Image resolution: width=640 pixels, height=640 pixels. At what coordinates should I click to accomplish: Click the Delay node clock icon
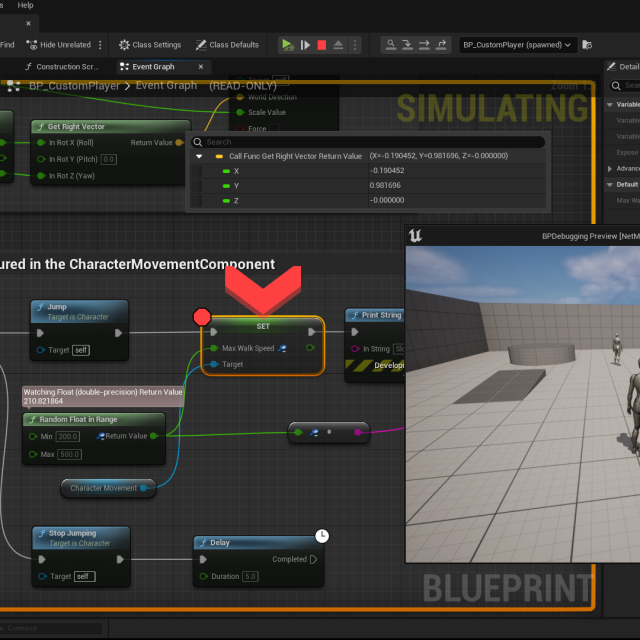[322, 536]
